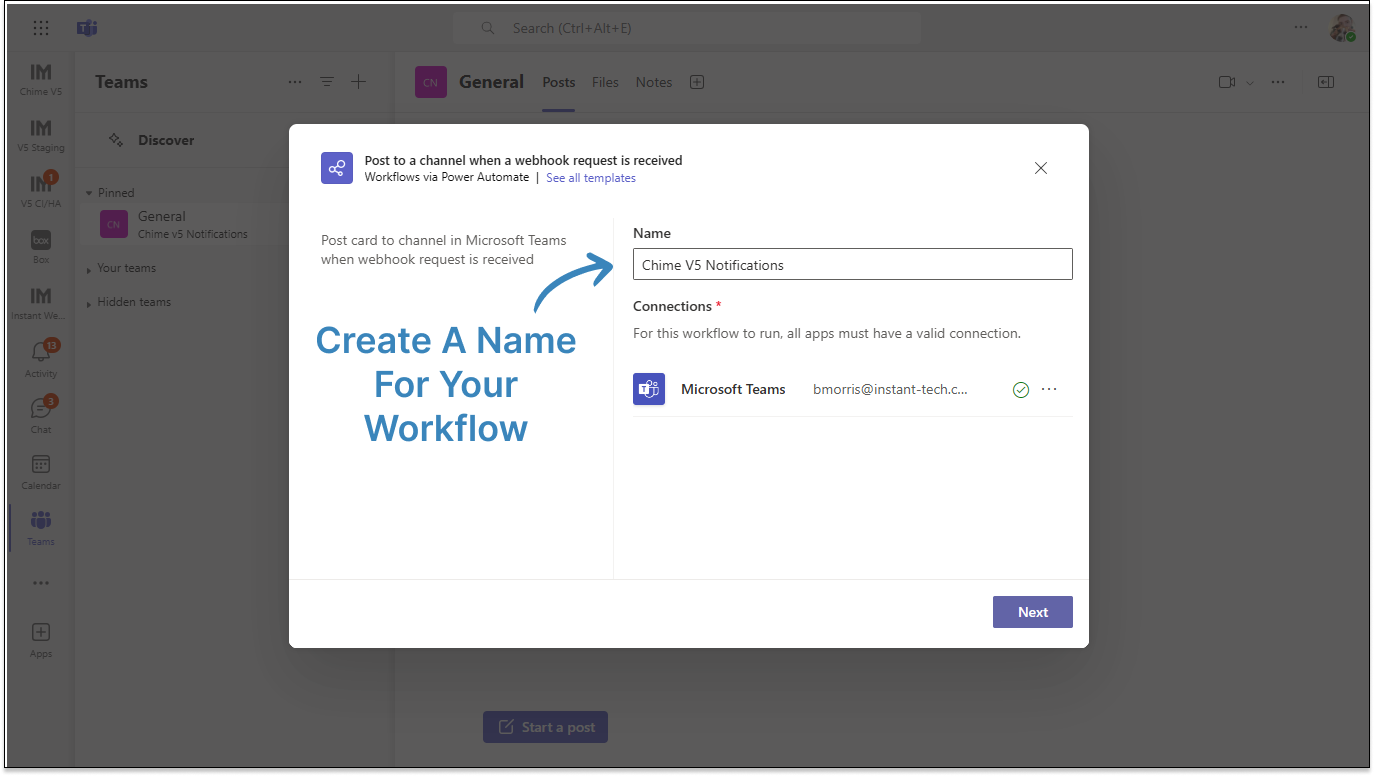1374x776 pixels.
Task: Click the workflow share icon in dialog
Action: 337,168
